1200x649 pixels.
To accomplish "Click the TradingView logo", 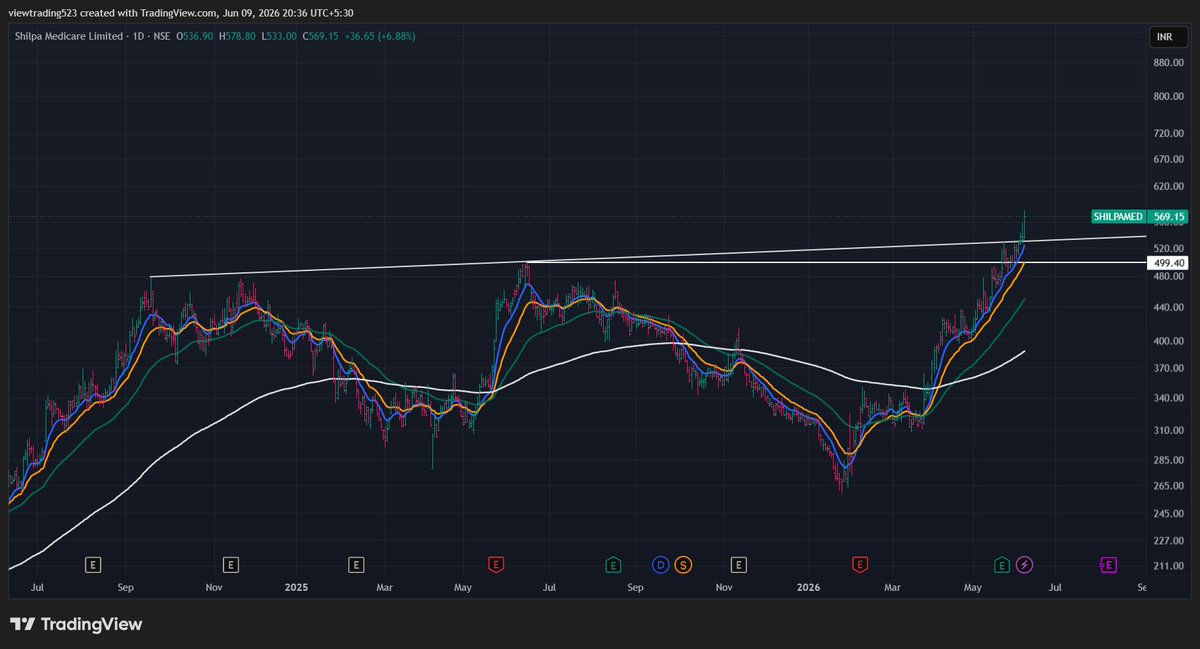I will (77, 624).
